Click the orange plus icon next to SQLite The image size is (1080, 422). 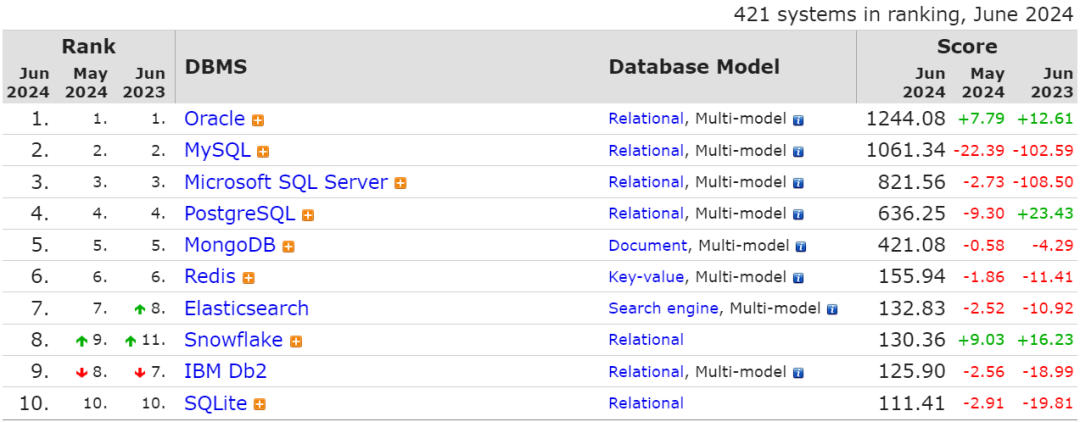coord(259,404)
